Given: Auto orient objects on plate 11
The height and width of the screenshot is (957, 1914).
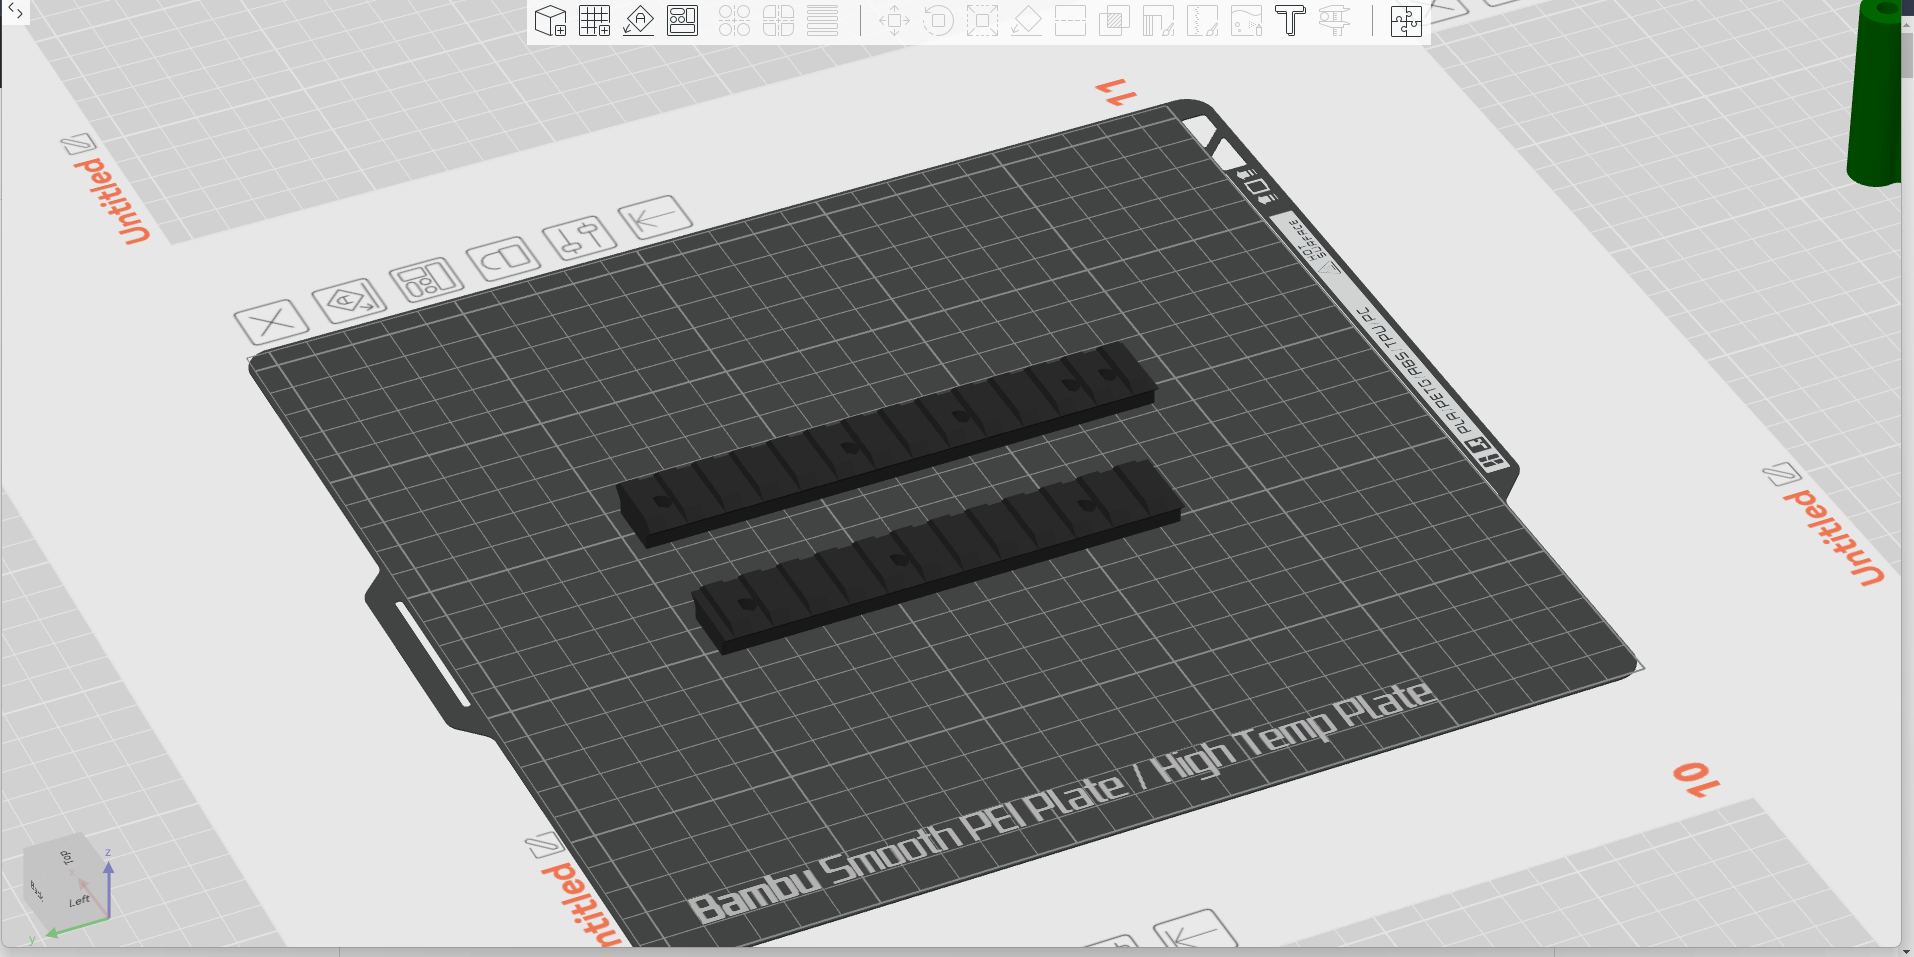Looking at the screenshot, I should point(349,301).
